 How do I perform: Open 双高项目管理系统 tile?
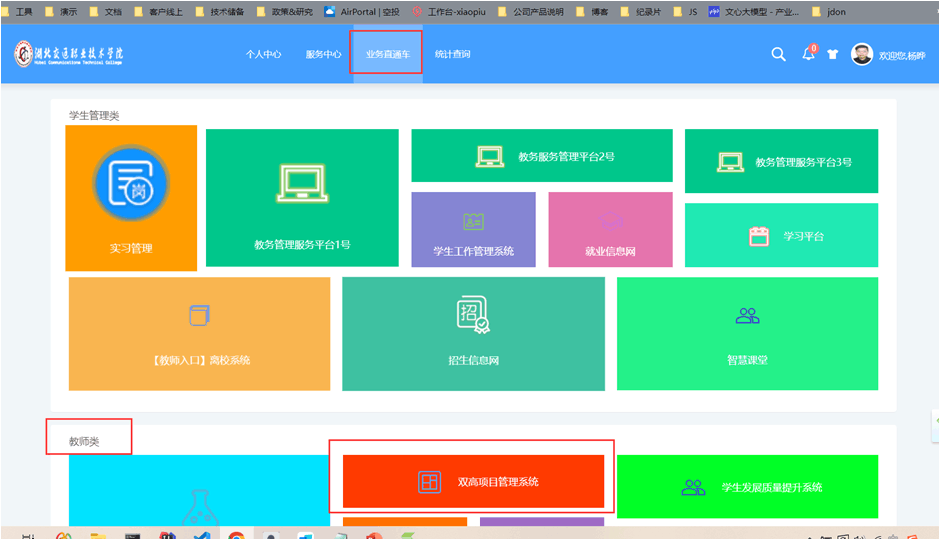(473, 482)
